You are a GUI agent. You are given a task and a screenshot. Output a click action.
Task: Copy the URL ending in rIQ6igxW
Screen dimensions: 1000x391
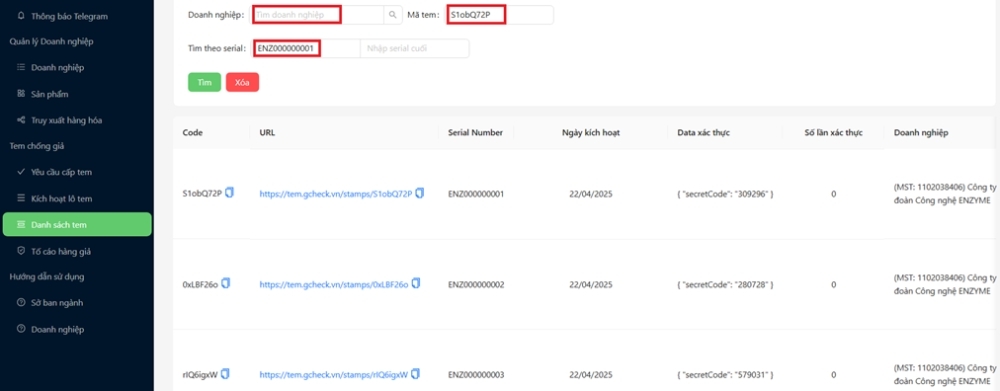415,373
